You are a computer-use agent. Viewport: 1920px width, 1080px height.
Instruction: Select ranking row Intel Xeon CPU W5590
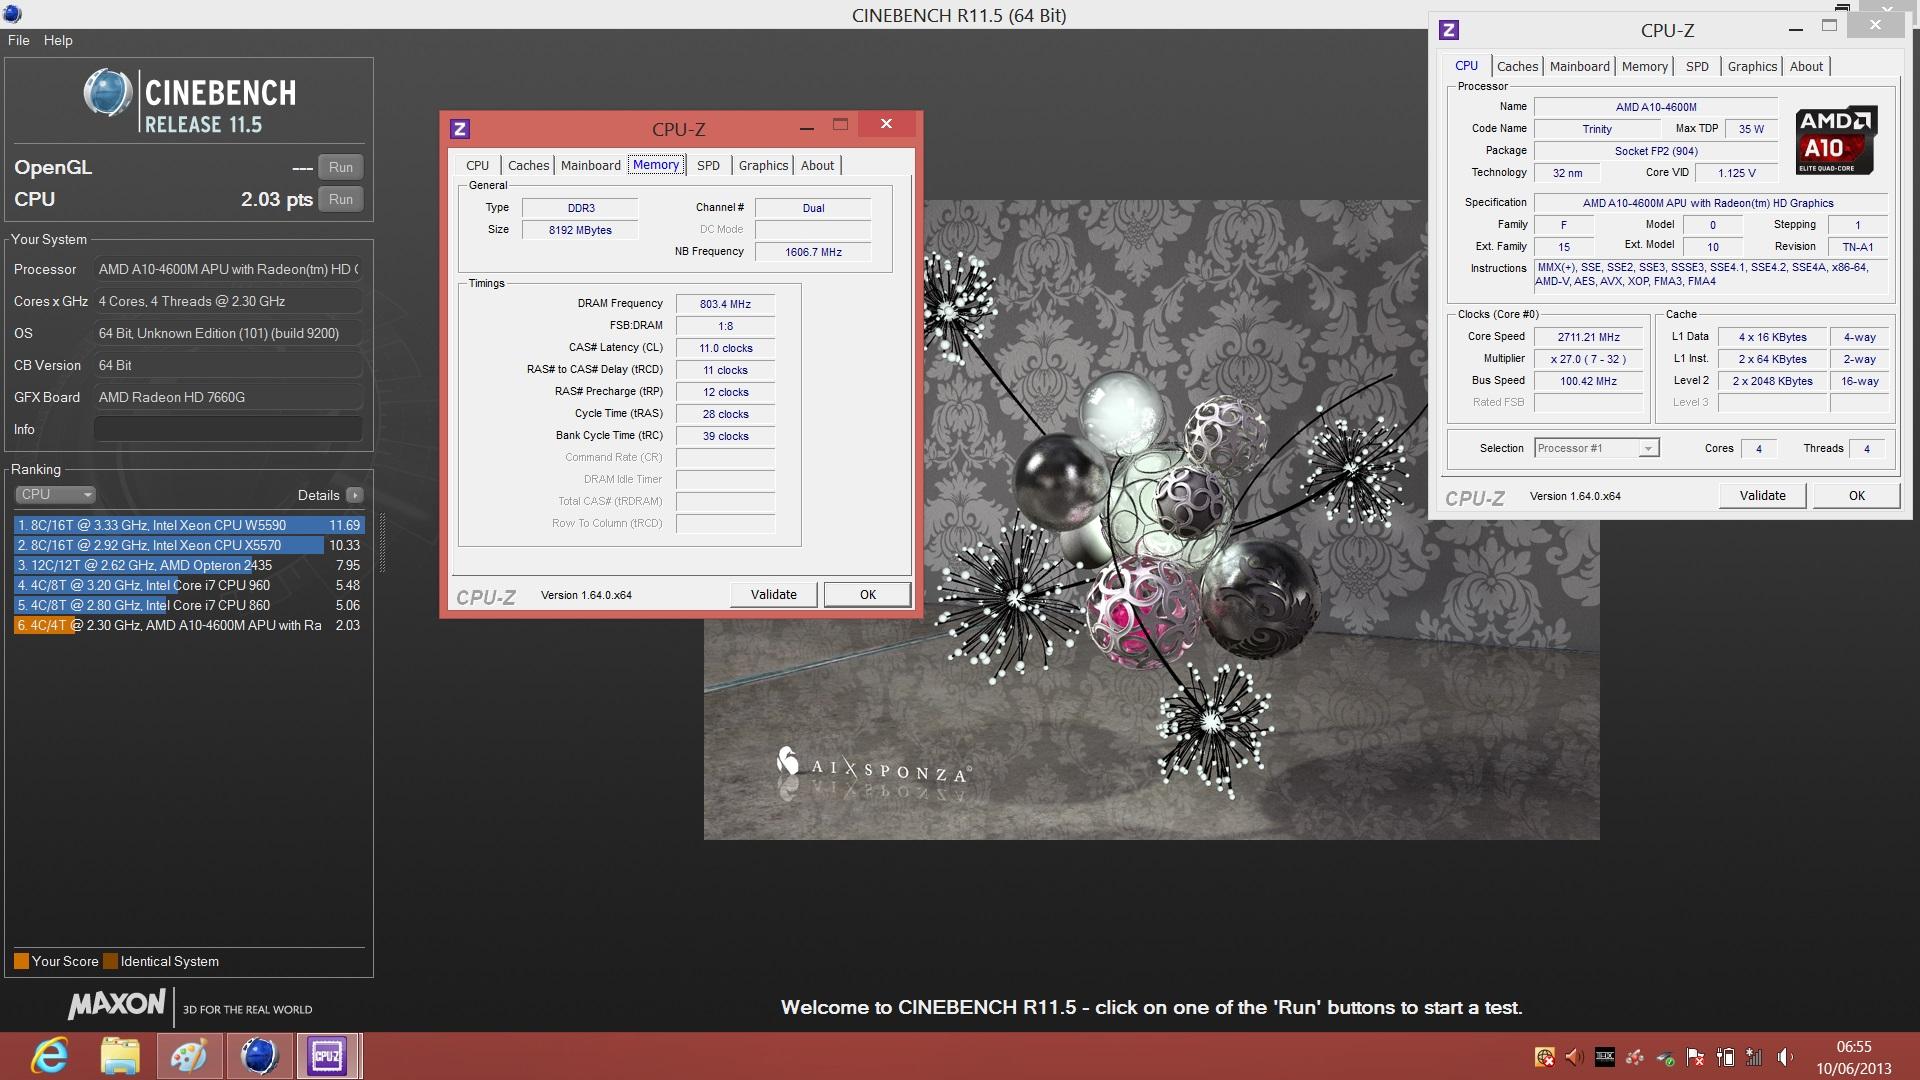[x=189, y=525]
